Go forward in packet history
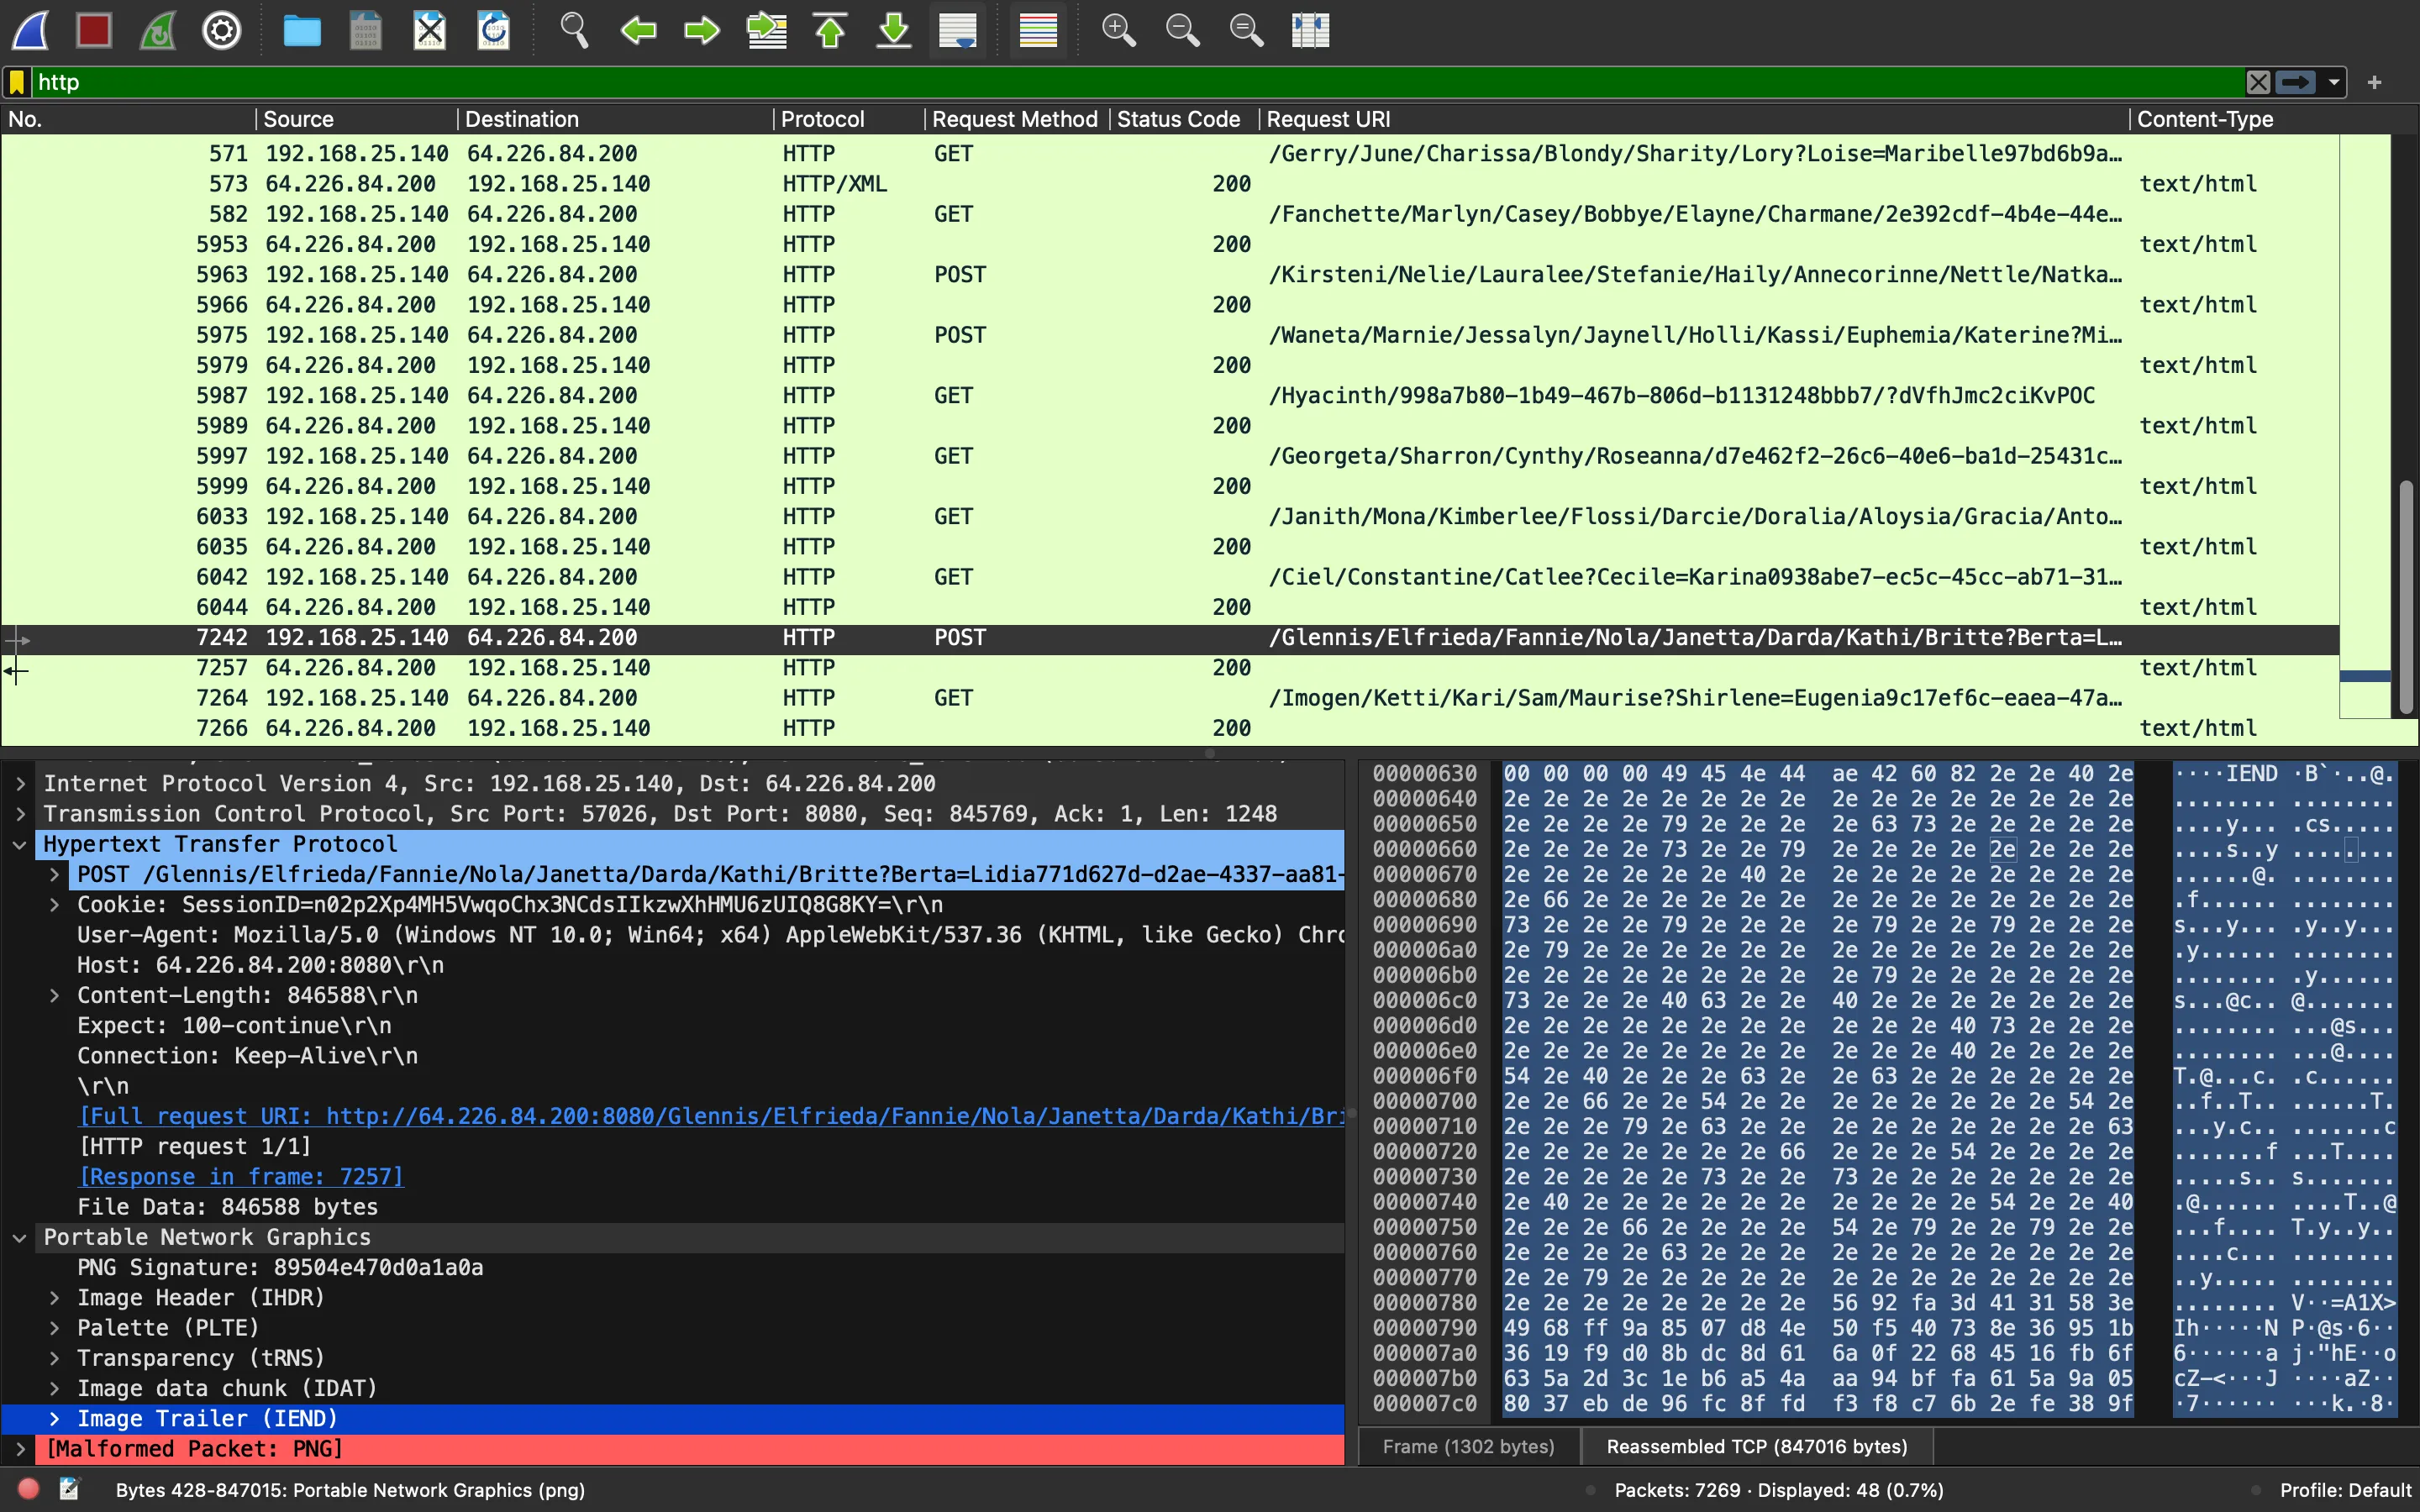Image resolution: width=2420 pixels, height=1512 pixels. coord(702,30)
